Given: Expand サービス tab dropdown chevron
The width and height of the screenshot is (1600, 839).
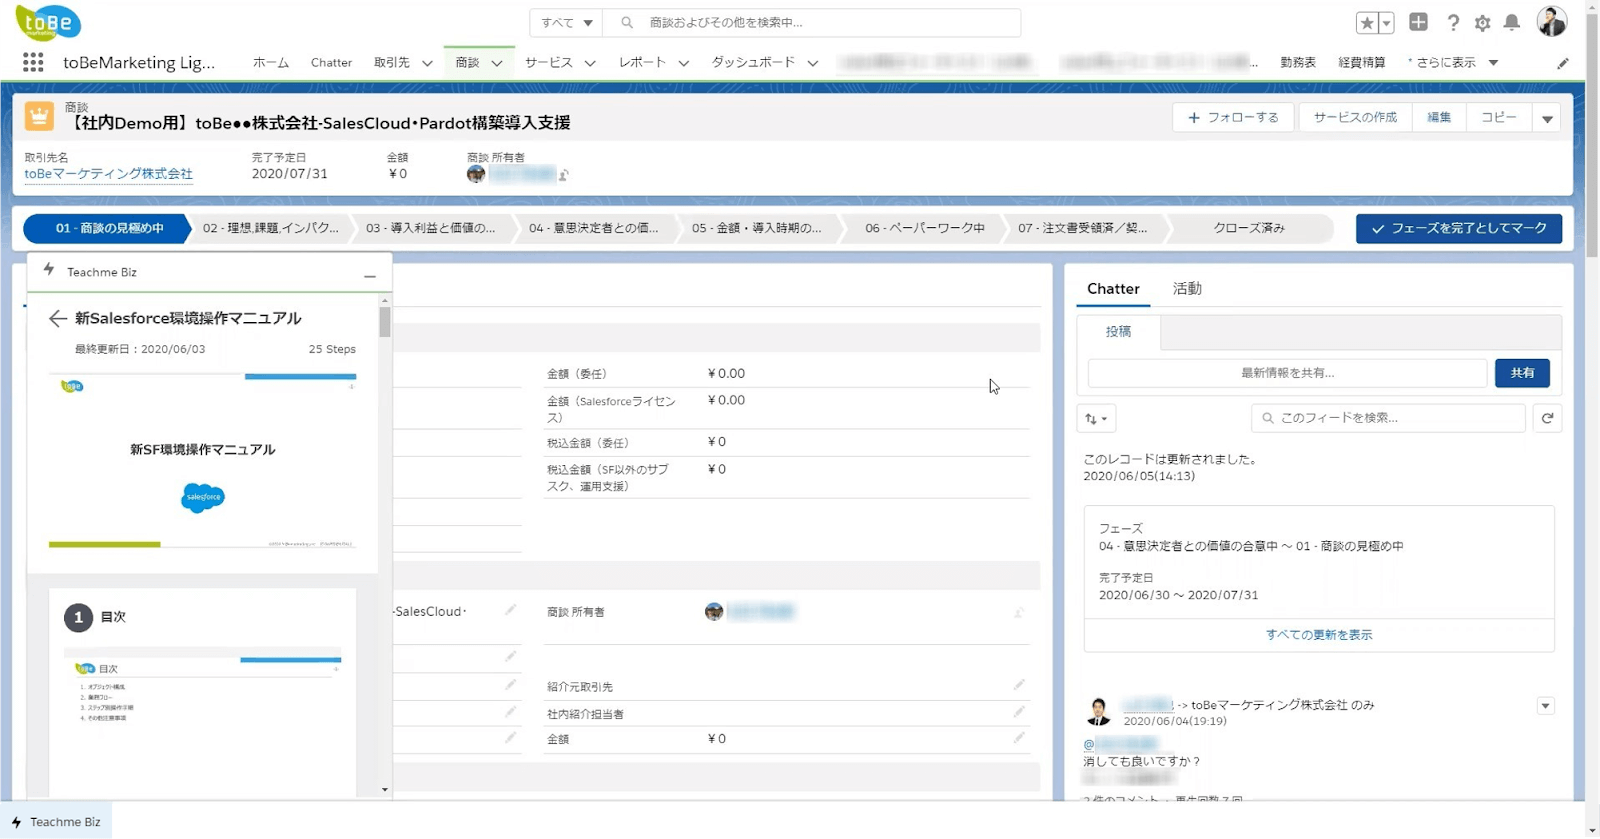Looking at the screenshot, I should (x=590, y=63).
